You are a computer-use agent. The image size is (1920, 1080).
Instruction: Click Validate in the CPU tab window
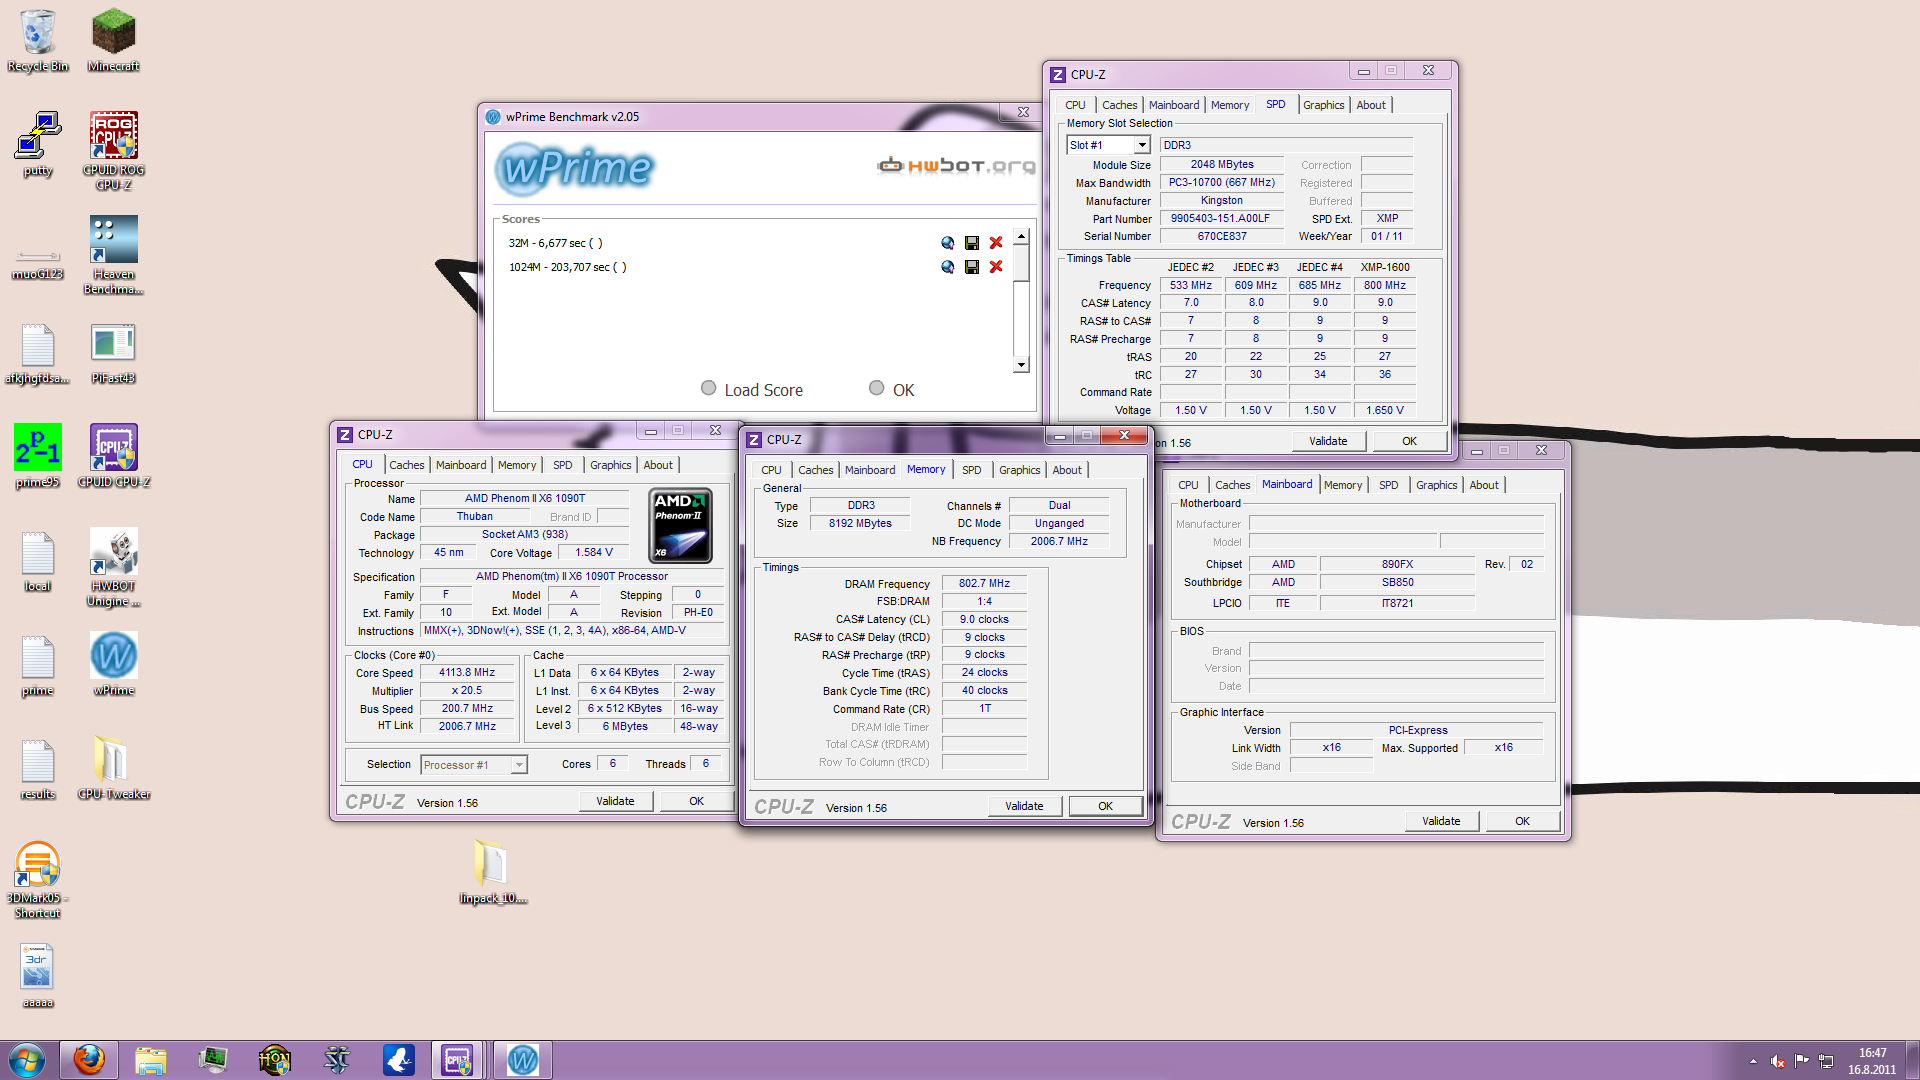615,801
